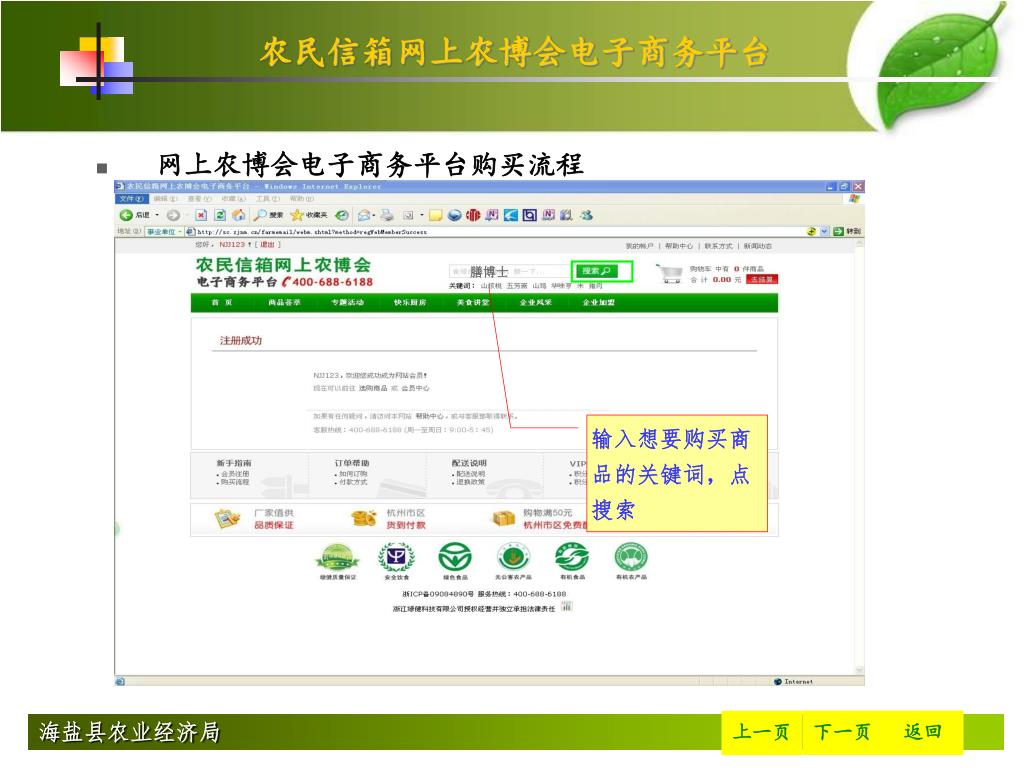Click the red Stop loading icon

201,215
